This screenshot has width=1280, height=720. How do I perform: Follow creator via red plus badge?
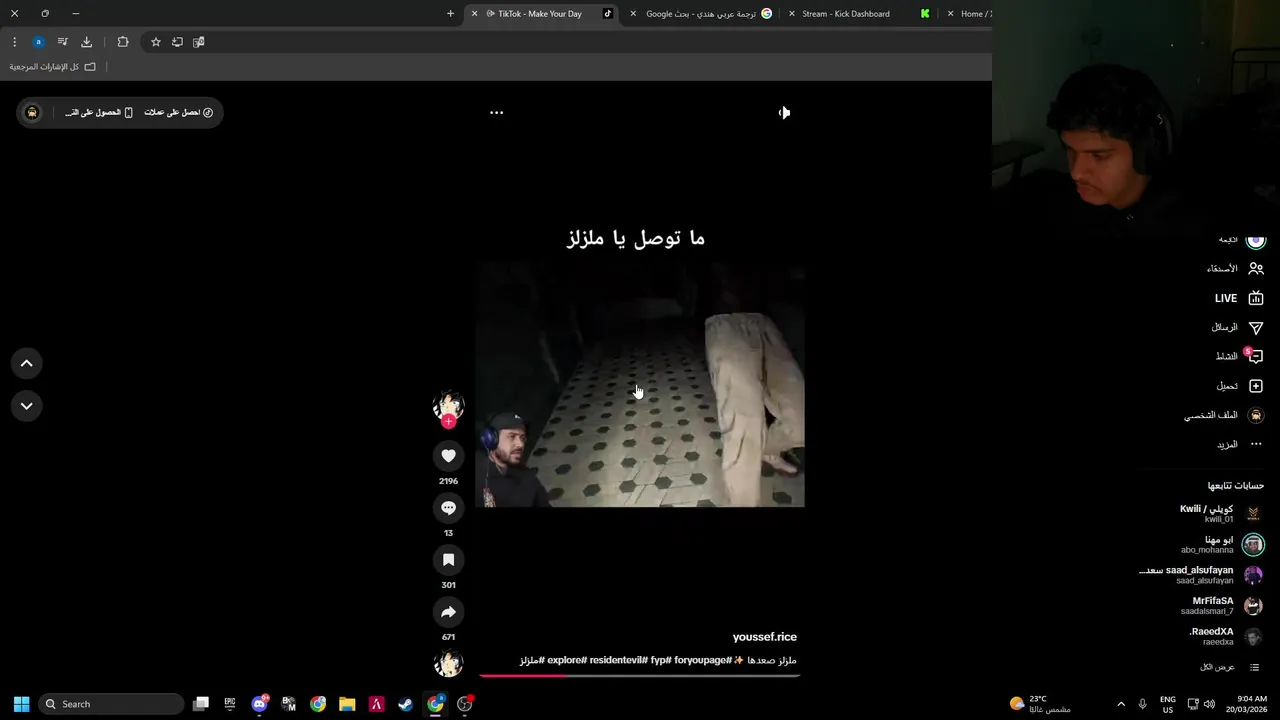[x=448, y=422]
